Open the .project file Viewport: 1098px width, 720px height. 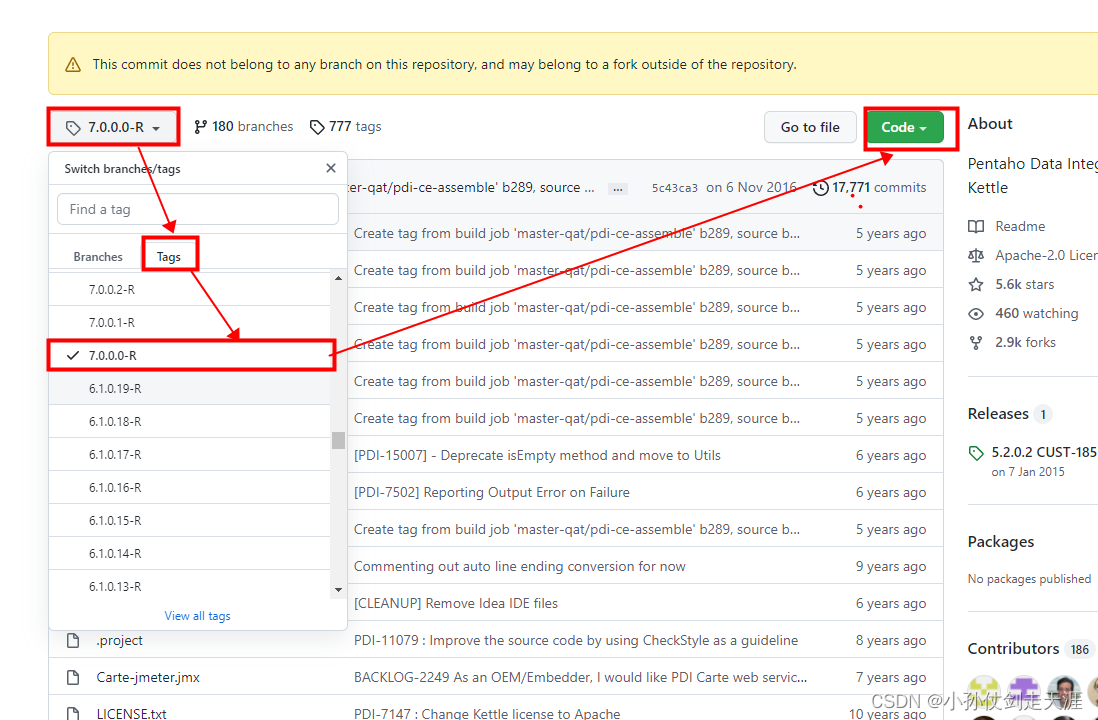pyautogui.click(x=119, y=640)
